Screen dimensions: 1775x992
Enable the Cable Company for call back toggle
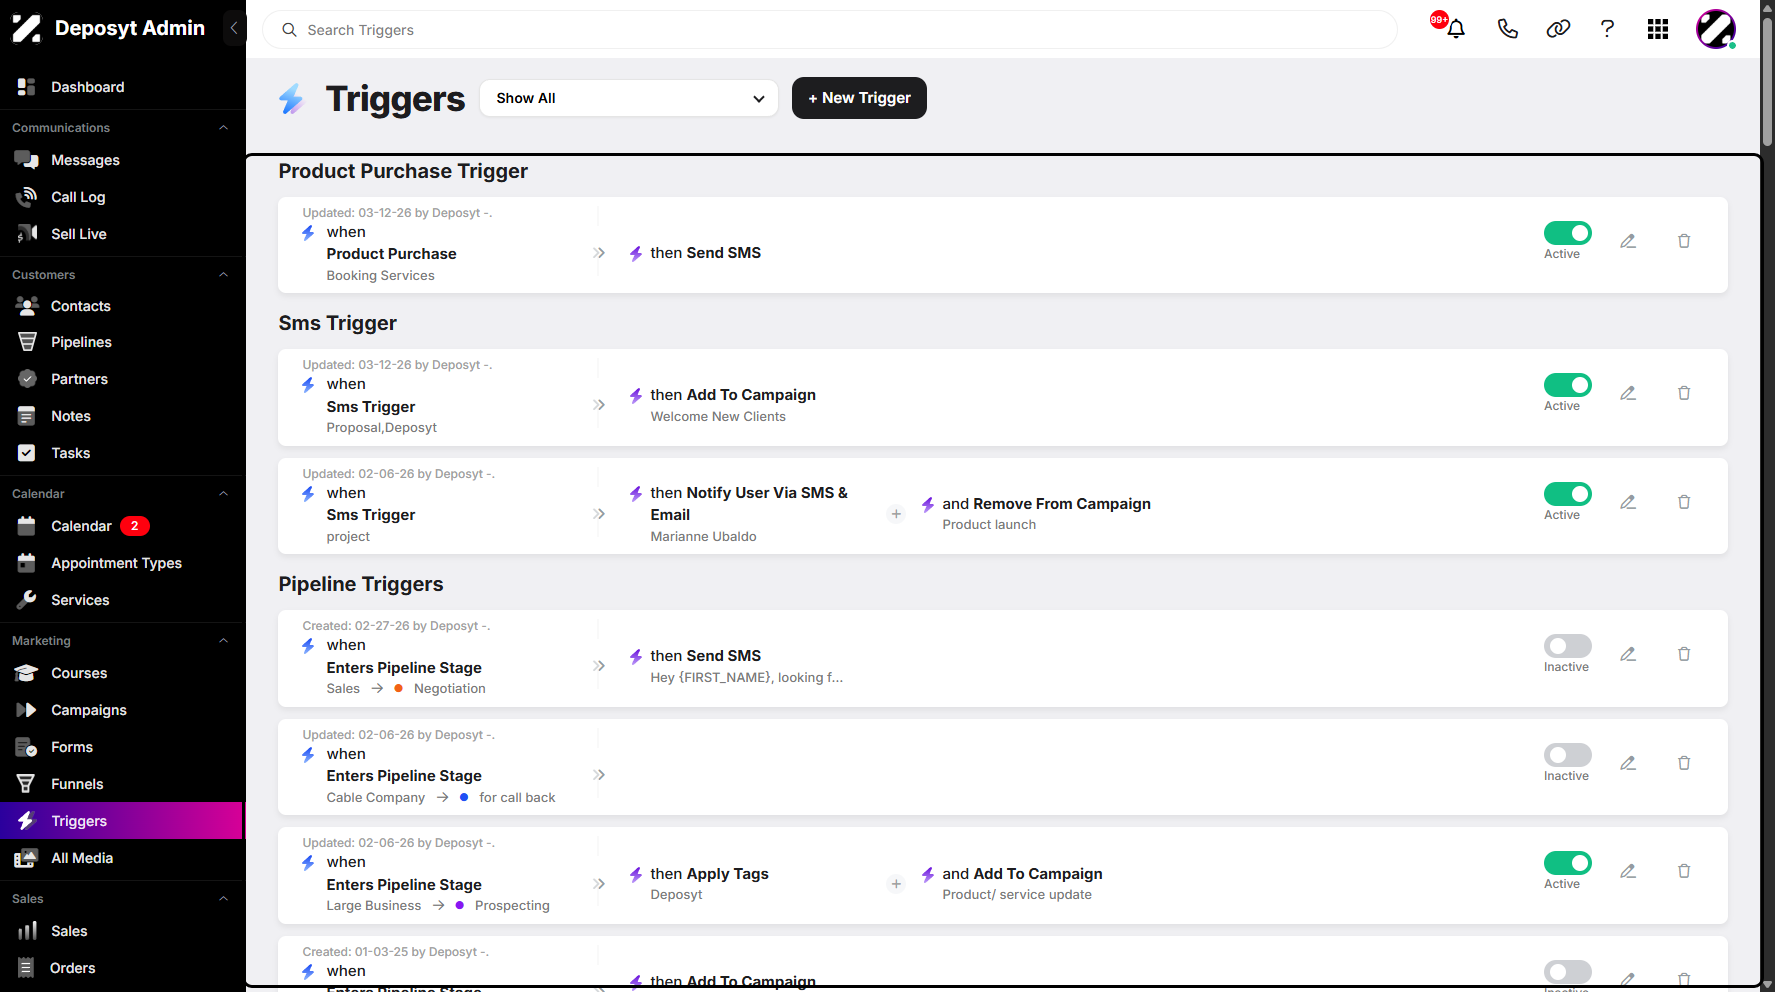coord(1567,755)
